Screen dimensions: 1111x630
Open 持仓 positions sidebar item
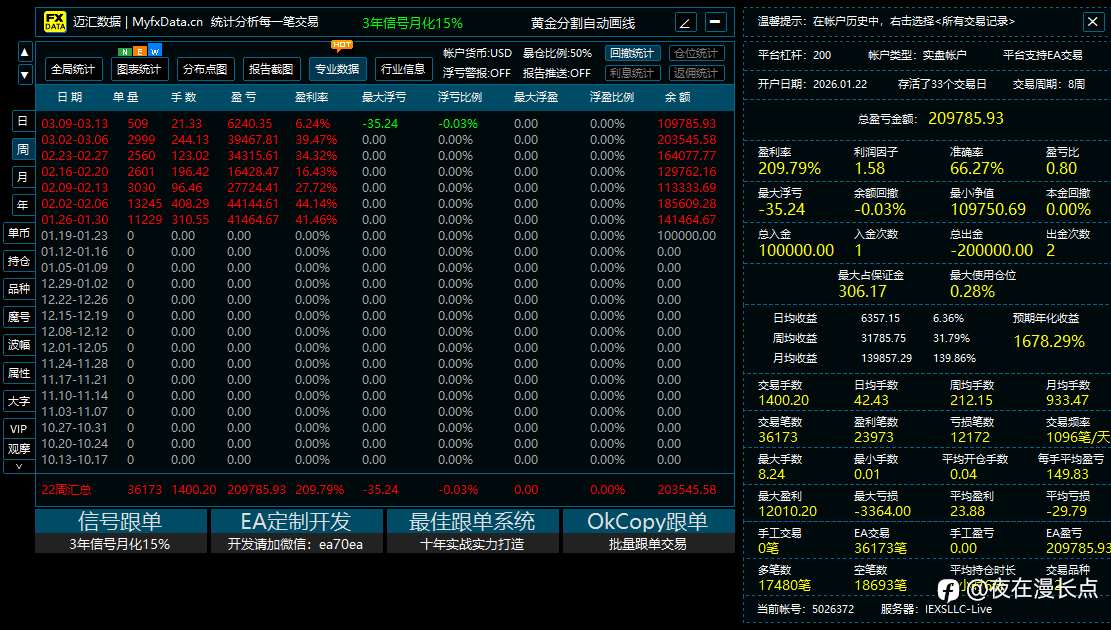tap(19, 261)
